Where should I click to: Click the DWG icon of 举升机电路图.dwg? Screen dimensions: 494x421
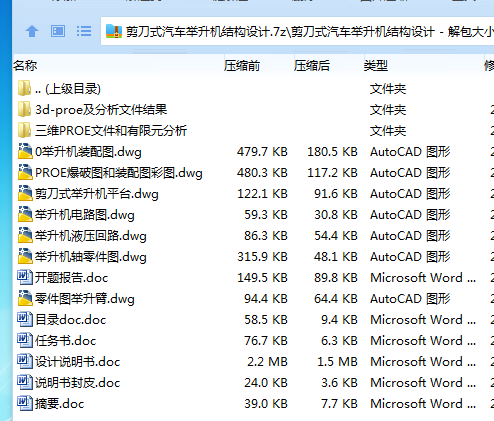[x=25, y=214]
